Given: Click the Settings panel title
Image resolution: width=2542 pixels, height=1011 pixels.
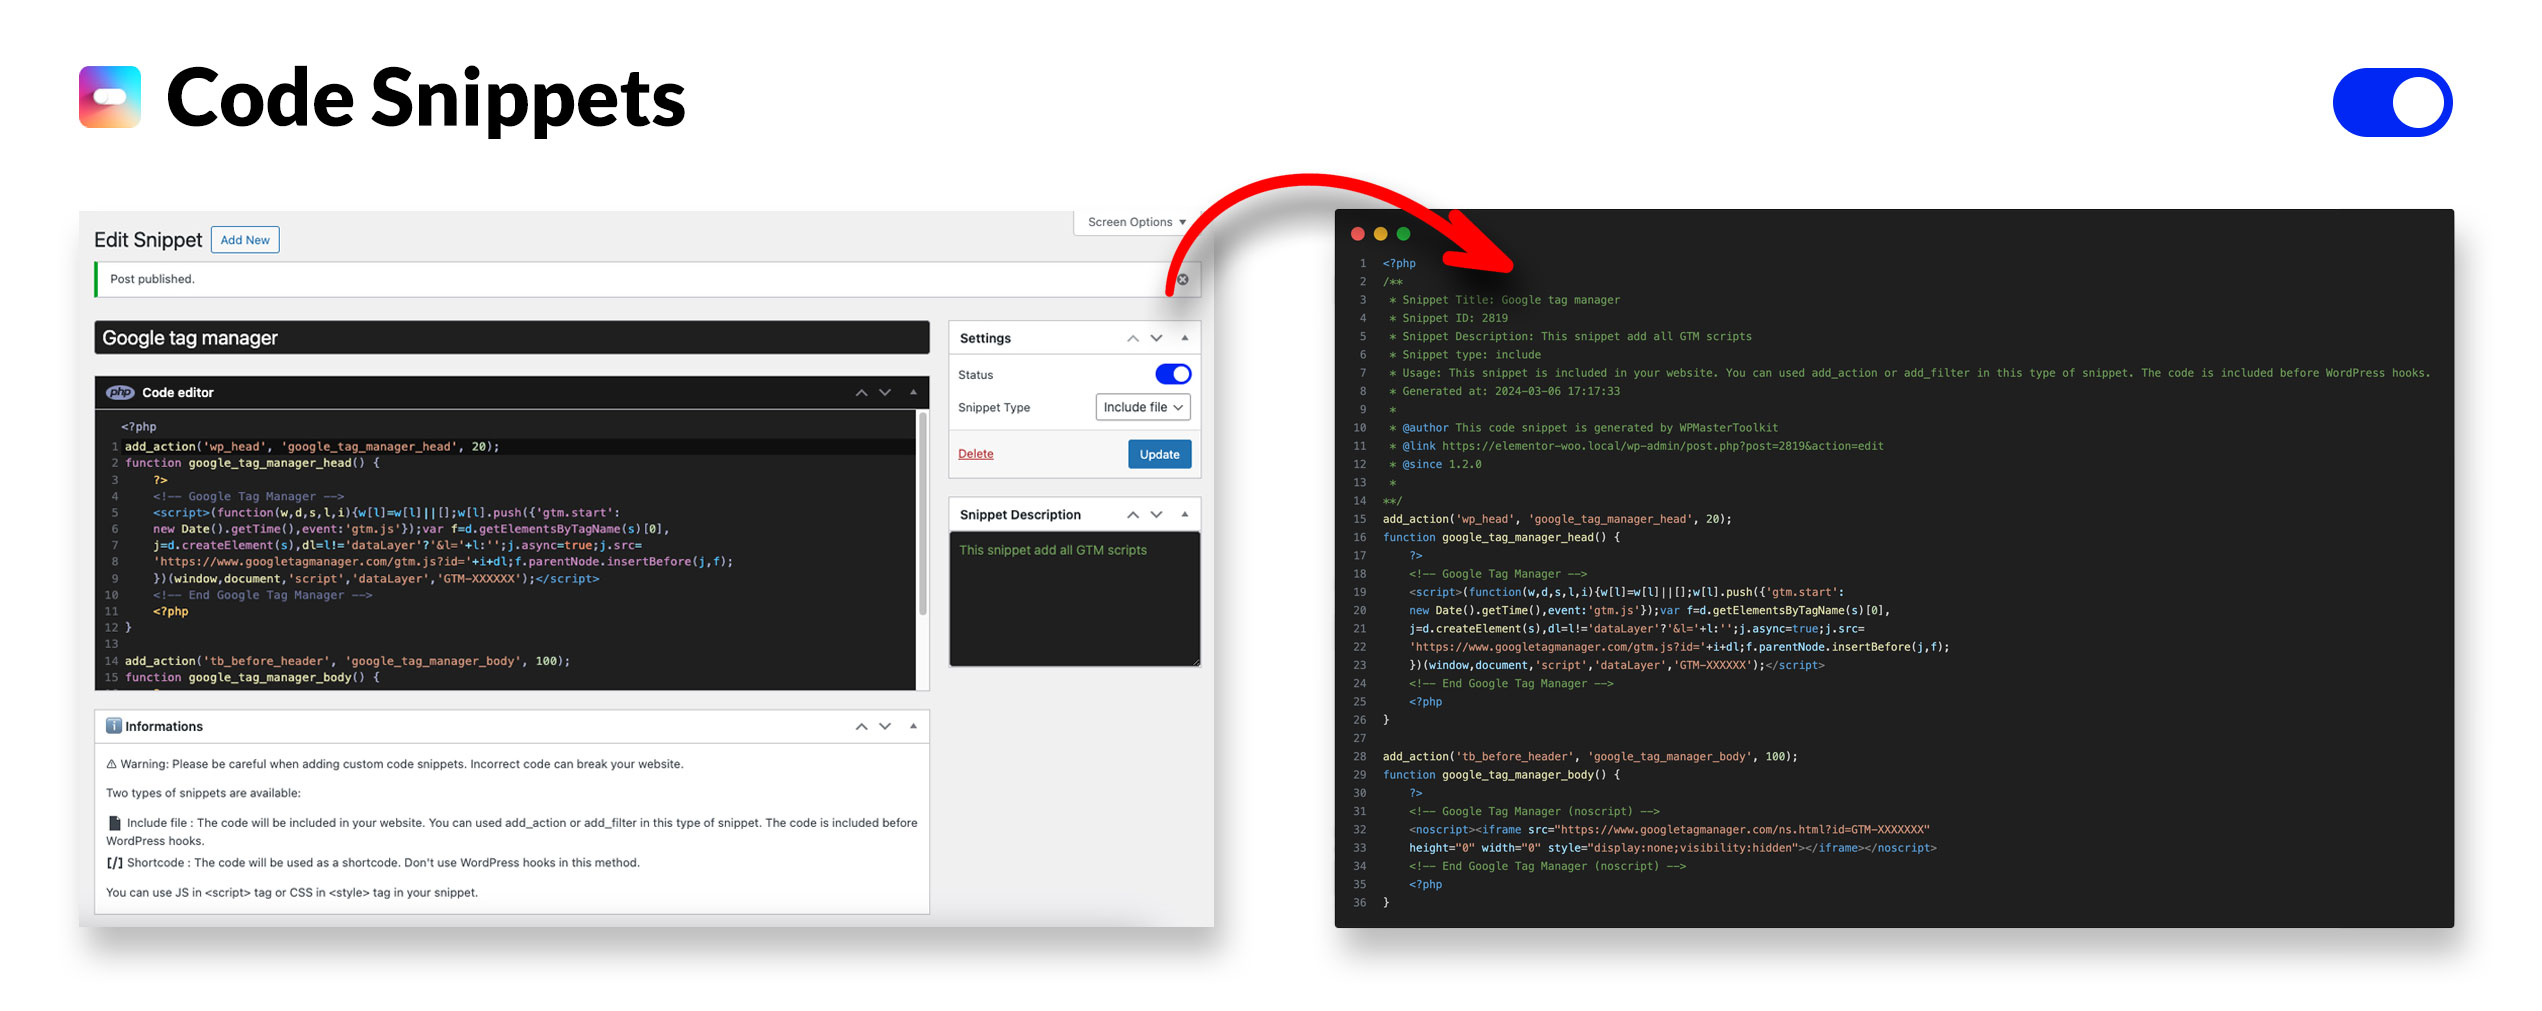Looking at the screenshot, I should (x=985, y=338).
